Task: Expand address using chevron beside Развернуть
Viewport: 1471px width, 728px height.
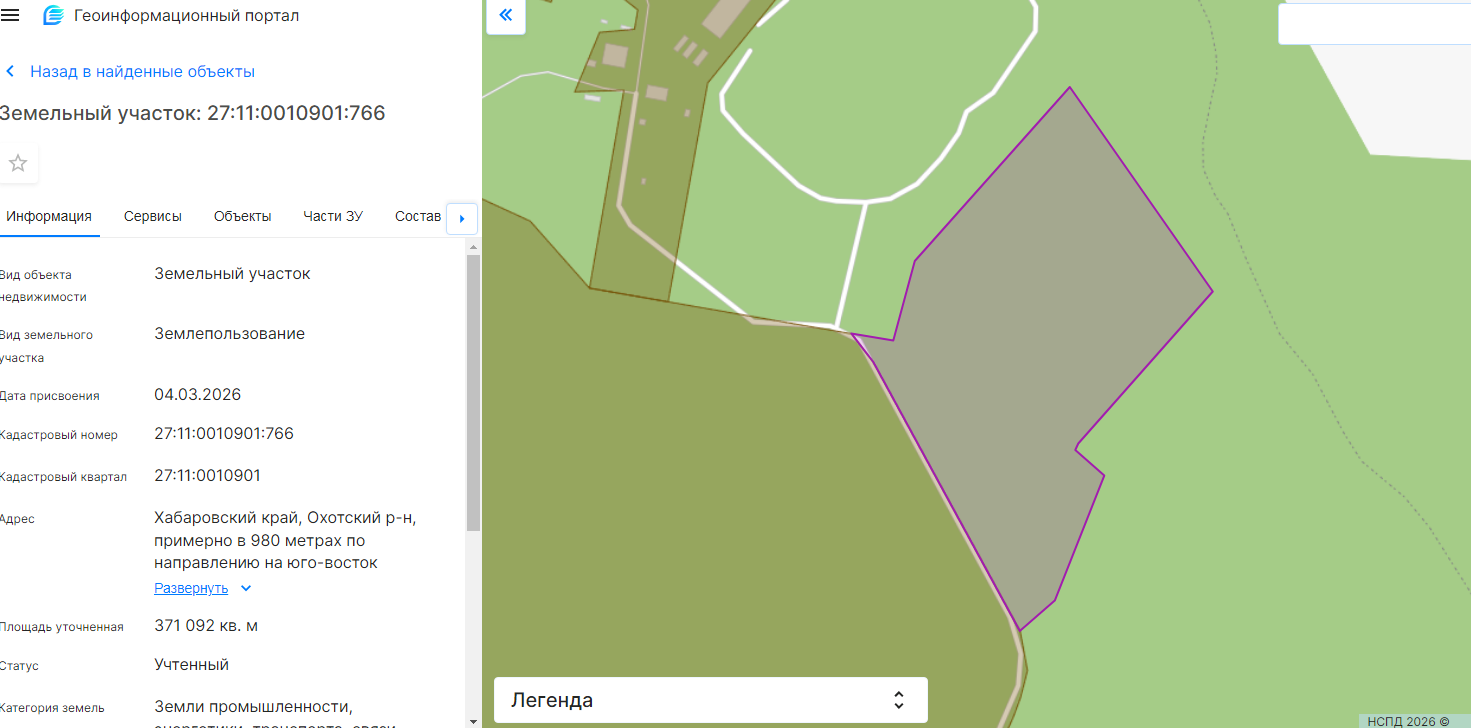Action: point(246,588)
